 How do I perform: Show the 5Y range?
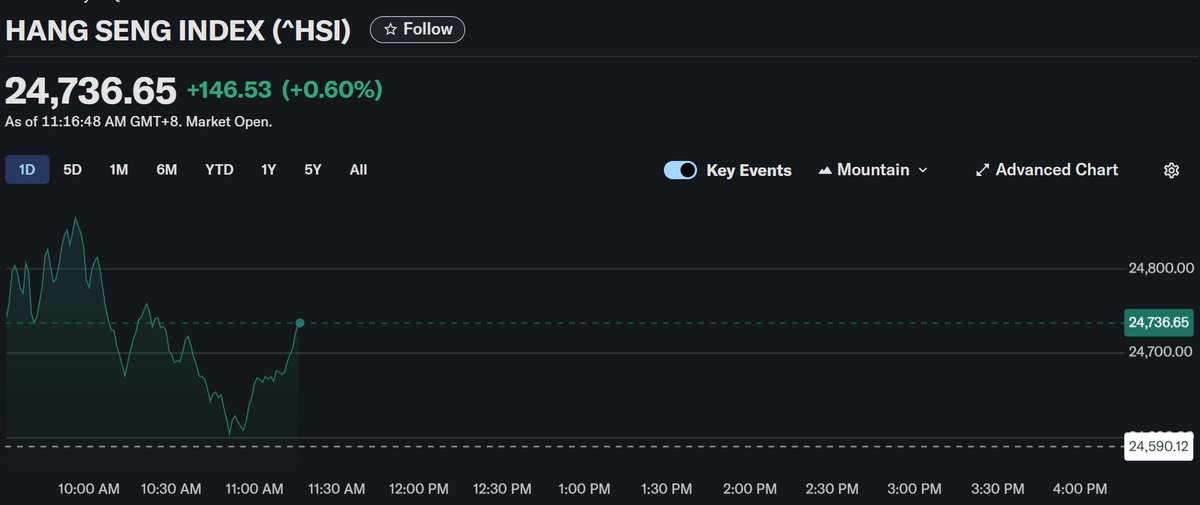pos(313,170)
